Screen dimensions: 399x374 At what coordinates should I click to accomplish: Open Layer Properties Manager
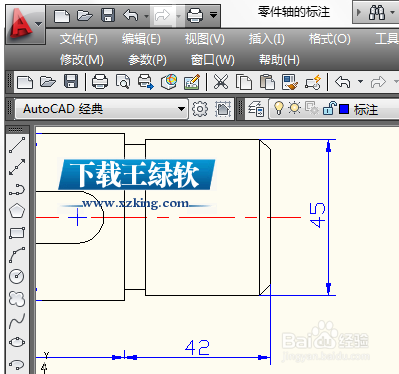256,109
